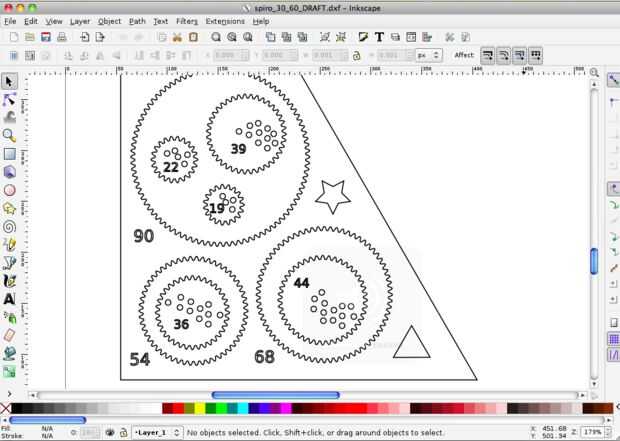Click the Open file folder icon
Viewport: 620px width, 441px height.
[30, 37]
